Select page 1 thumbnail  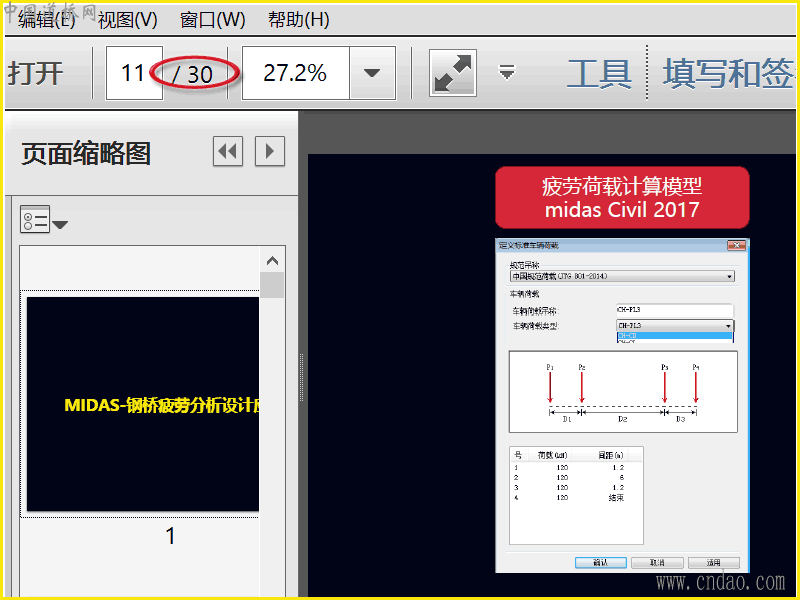click(x=143, y=404)
